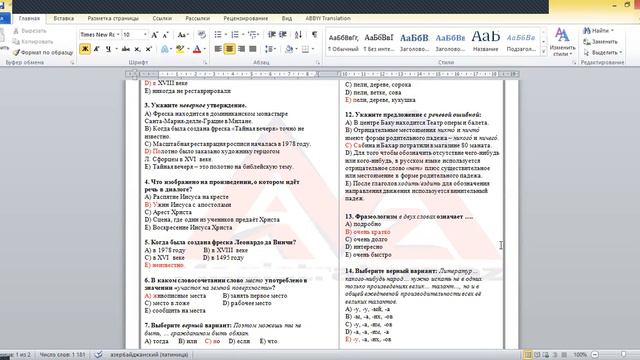The width and height of the screenshot is (640, 360).
Task: Open line spacing options
Action: coord(269,49)
